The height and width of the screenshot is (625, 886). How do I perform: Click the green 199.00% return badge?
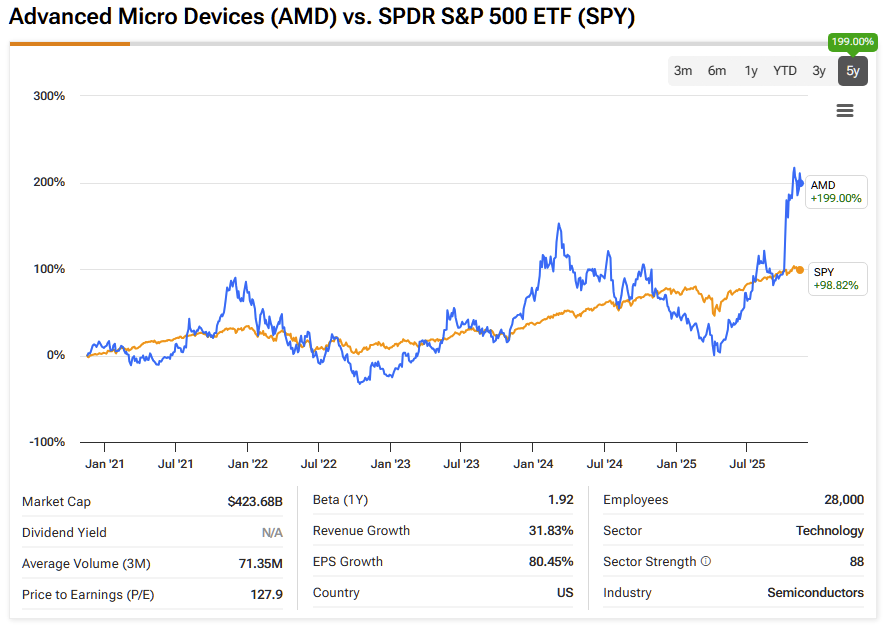click(x=852, y=42)
